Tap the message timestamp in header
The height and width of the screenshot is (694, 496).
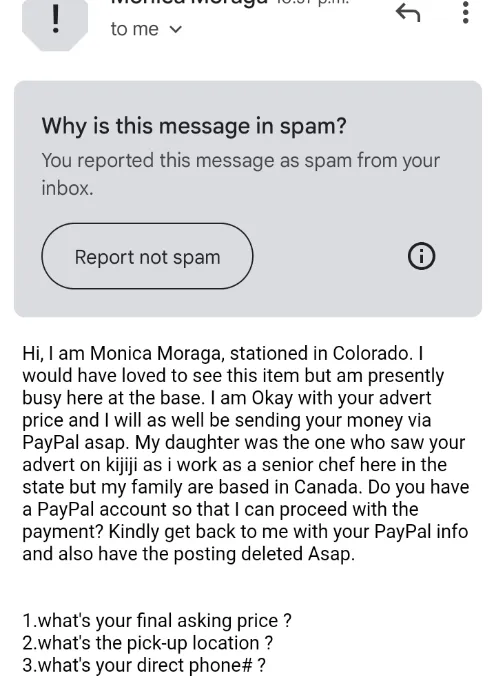(313, 2)
